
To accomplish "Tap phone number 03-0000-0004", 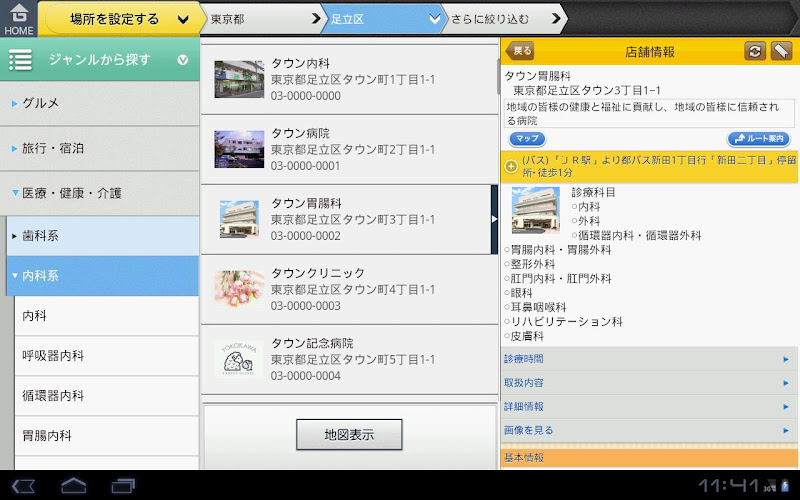I will coord(306,376).
